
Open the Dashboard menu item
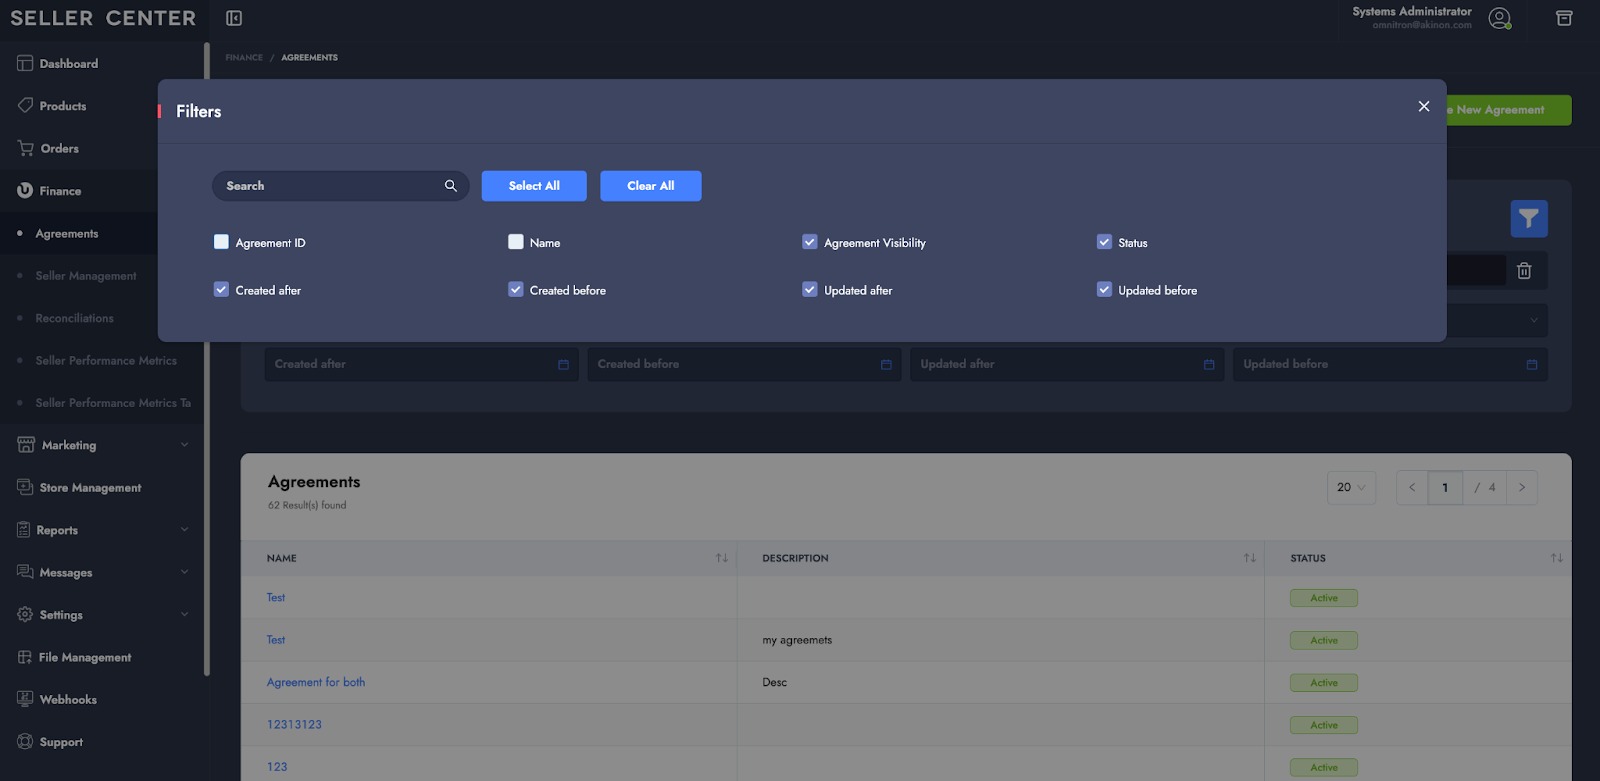point(68,64)
